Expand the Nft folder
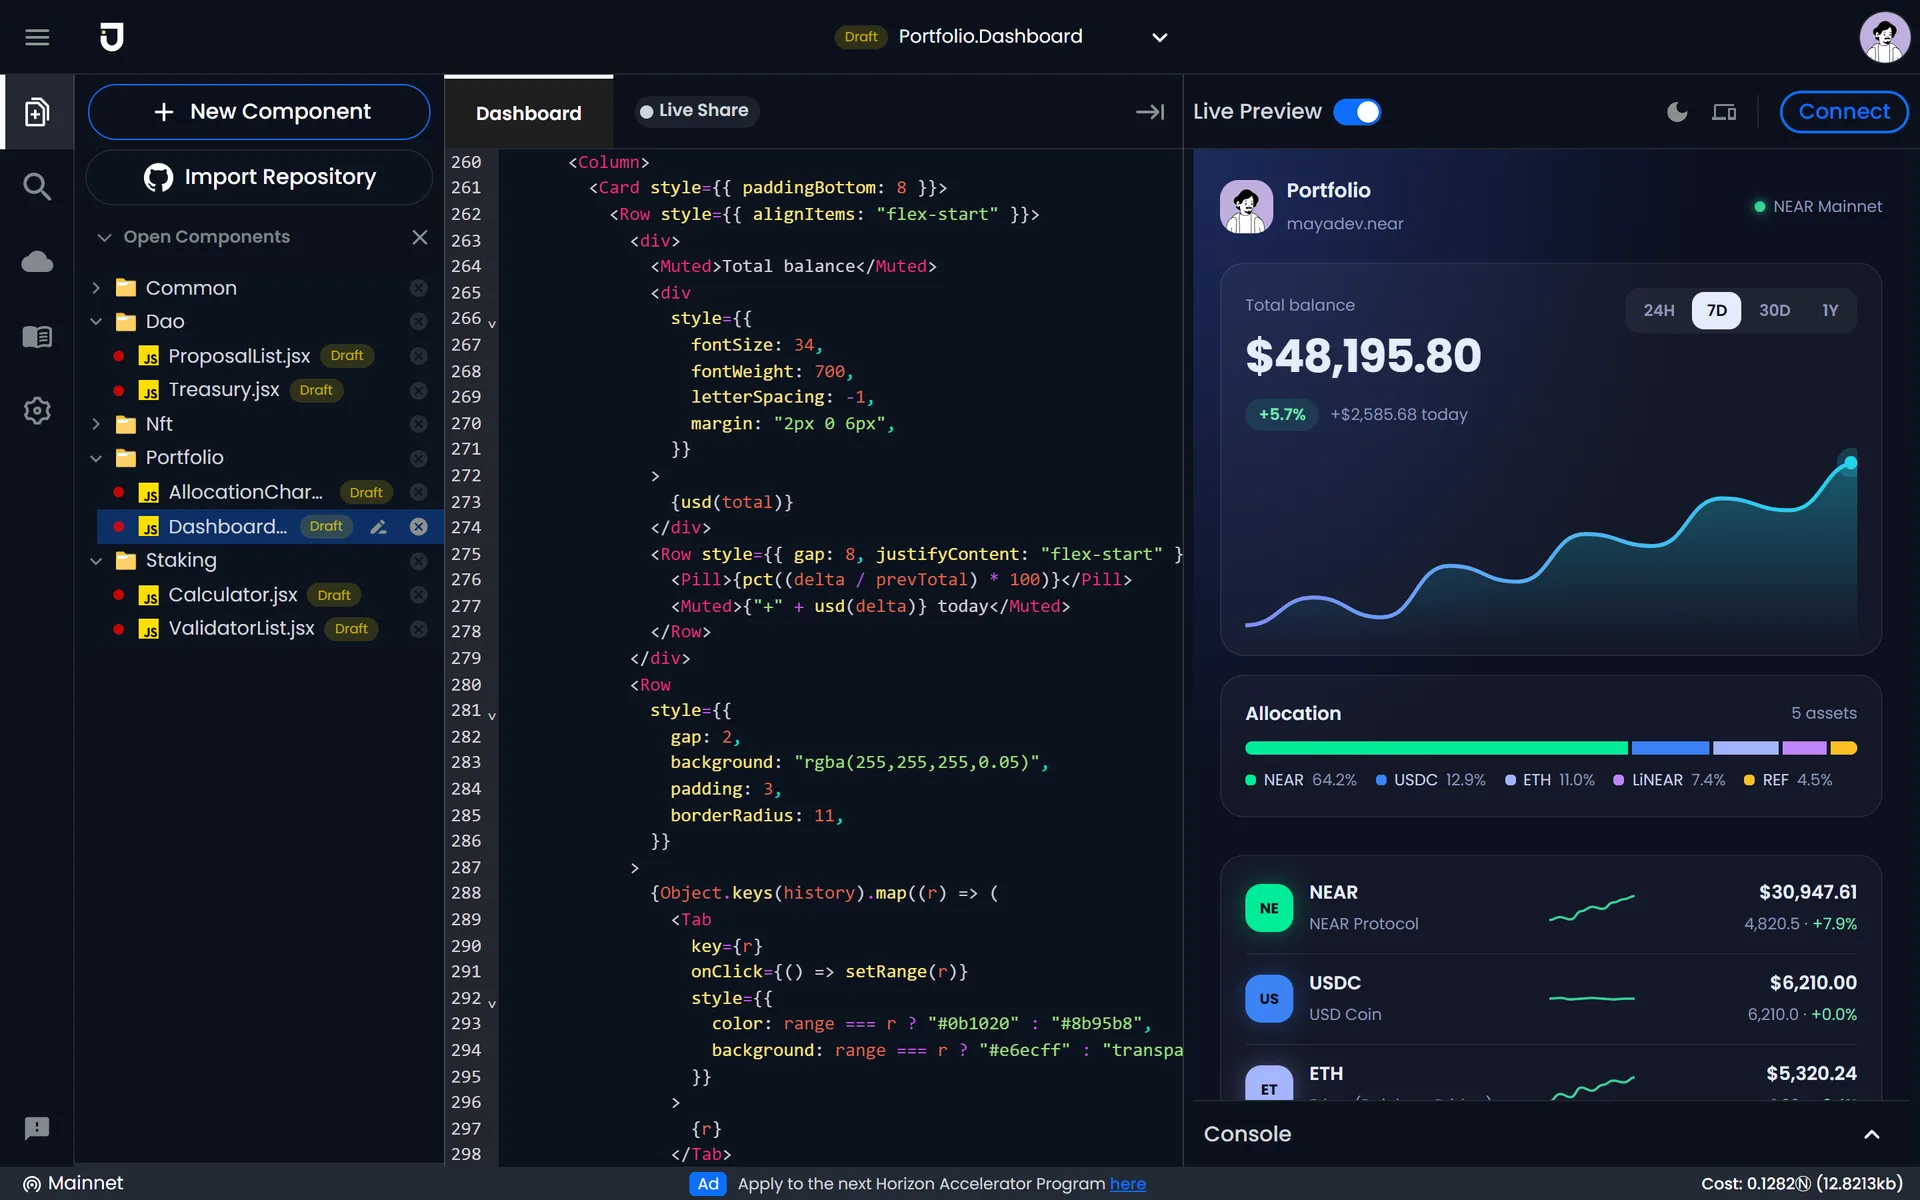Viewport: 1920px width, 1200px height. pyautogui.click(x=96, y=424)
